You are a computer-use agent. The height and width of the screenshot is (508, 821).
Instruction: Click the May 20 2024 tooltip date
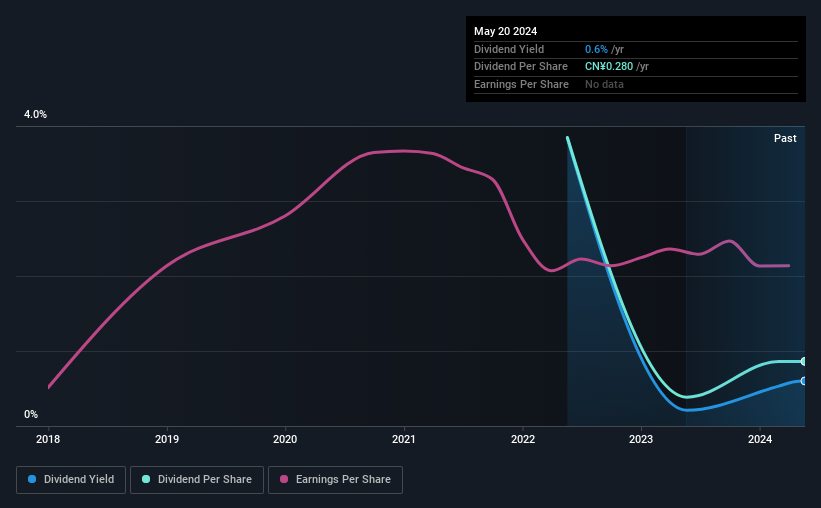(x=505, y=31)
